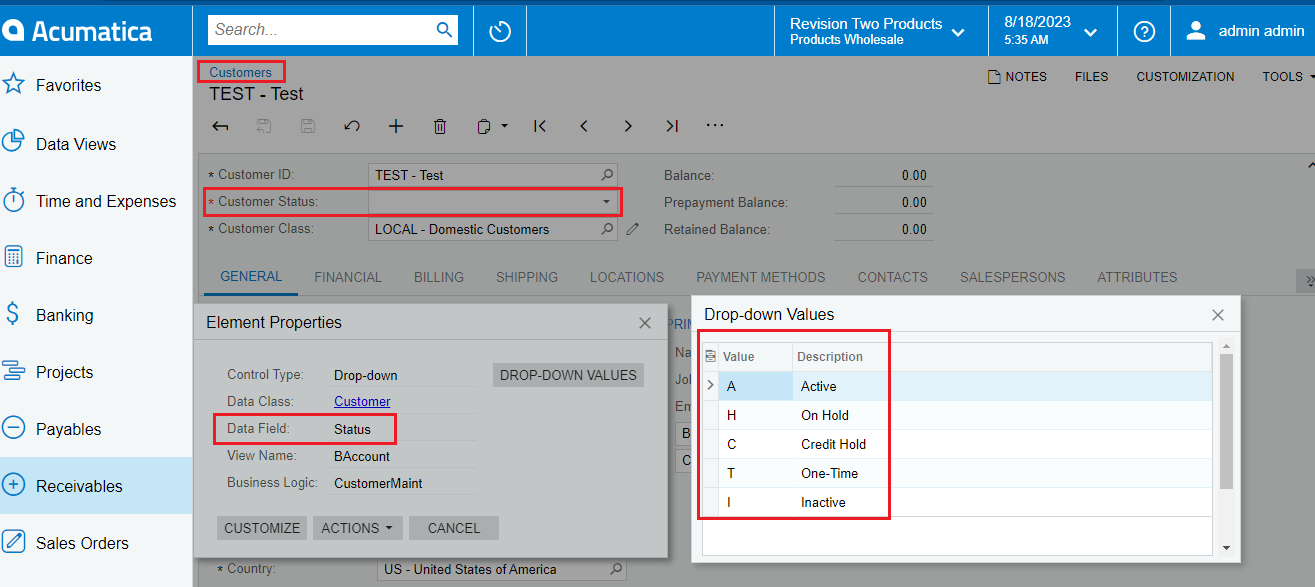Image resolution: width=1315 pixels, height=587 pixels.
Task: Click the save and close toolbar icon
Action: (x=264, y=126)
